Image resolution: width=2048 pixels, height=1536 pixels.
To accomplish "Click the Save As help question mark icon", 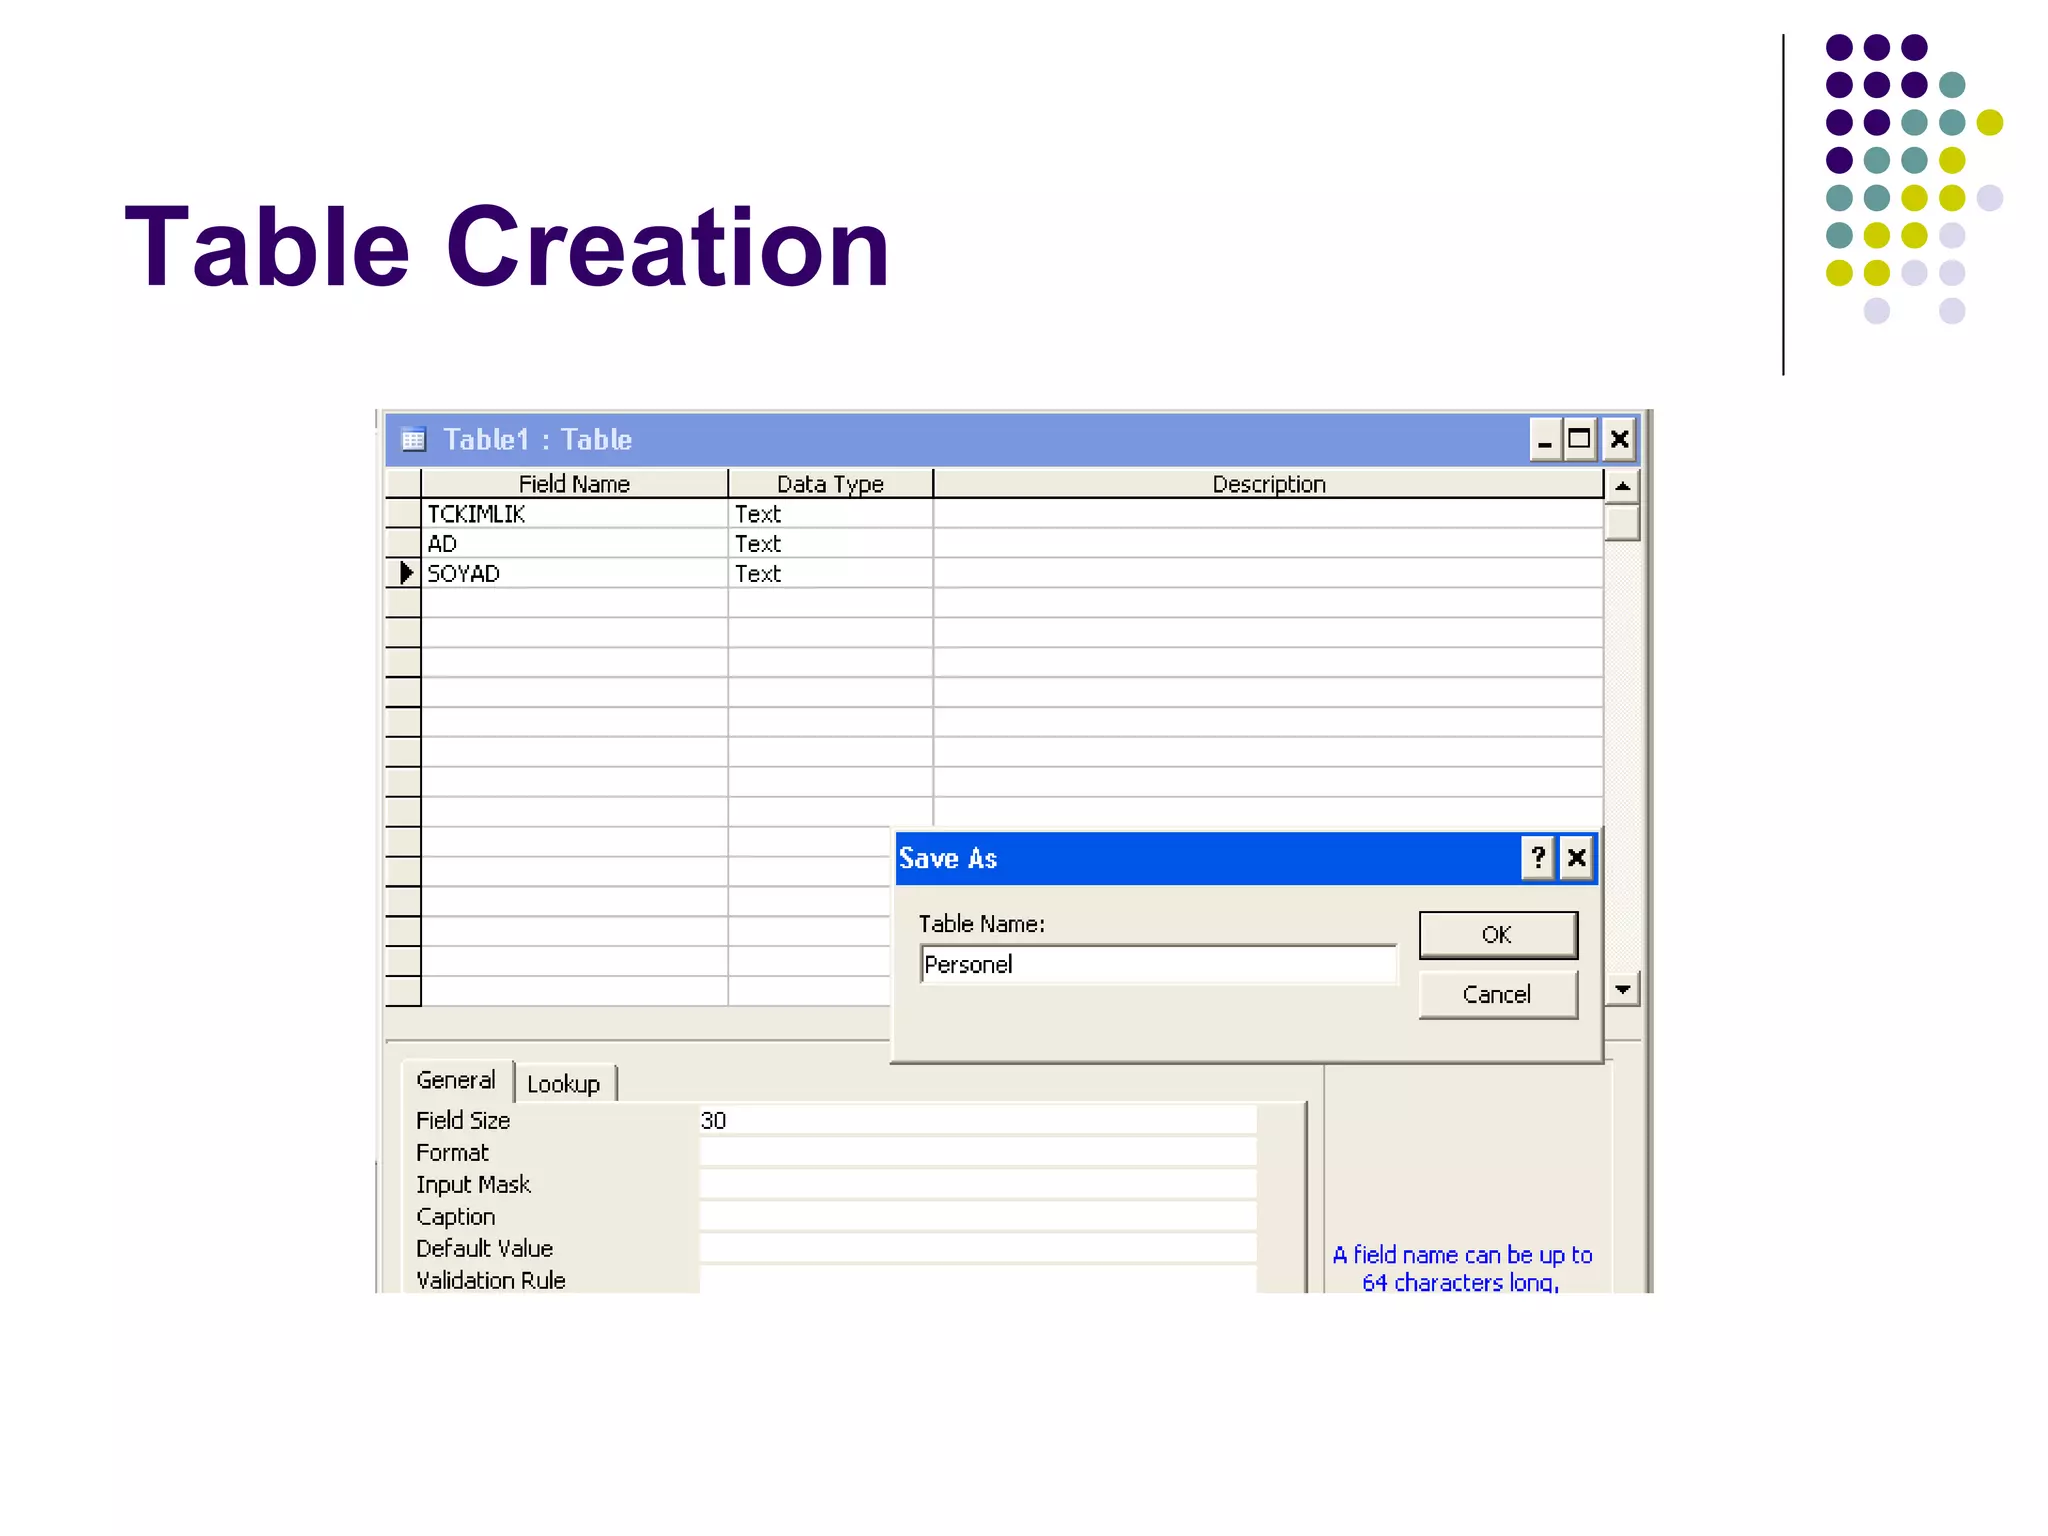I will click(x=1538, y=858).
